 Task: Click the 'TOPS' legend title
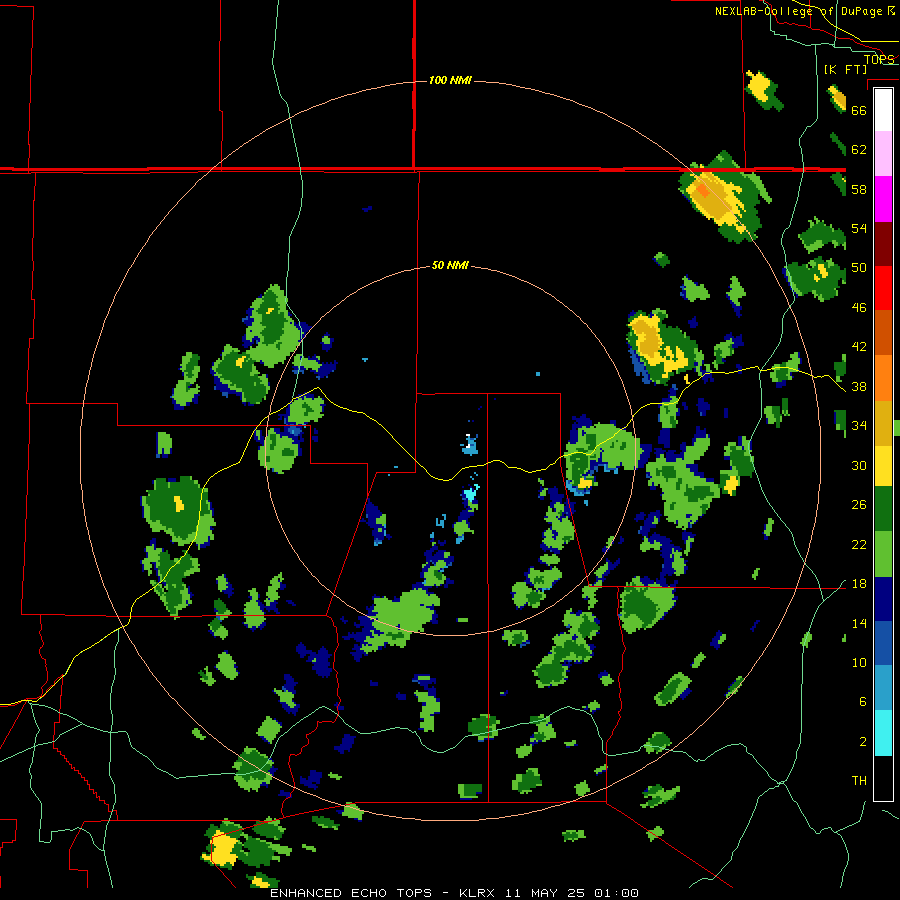pos(879,59)
